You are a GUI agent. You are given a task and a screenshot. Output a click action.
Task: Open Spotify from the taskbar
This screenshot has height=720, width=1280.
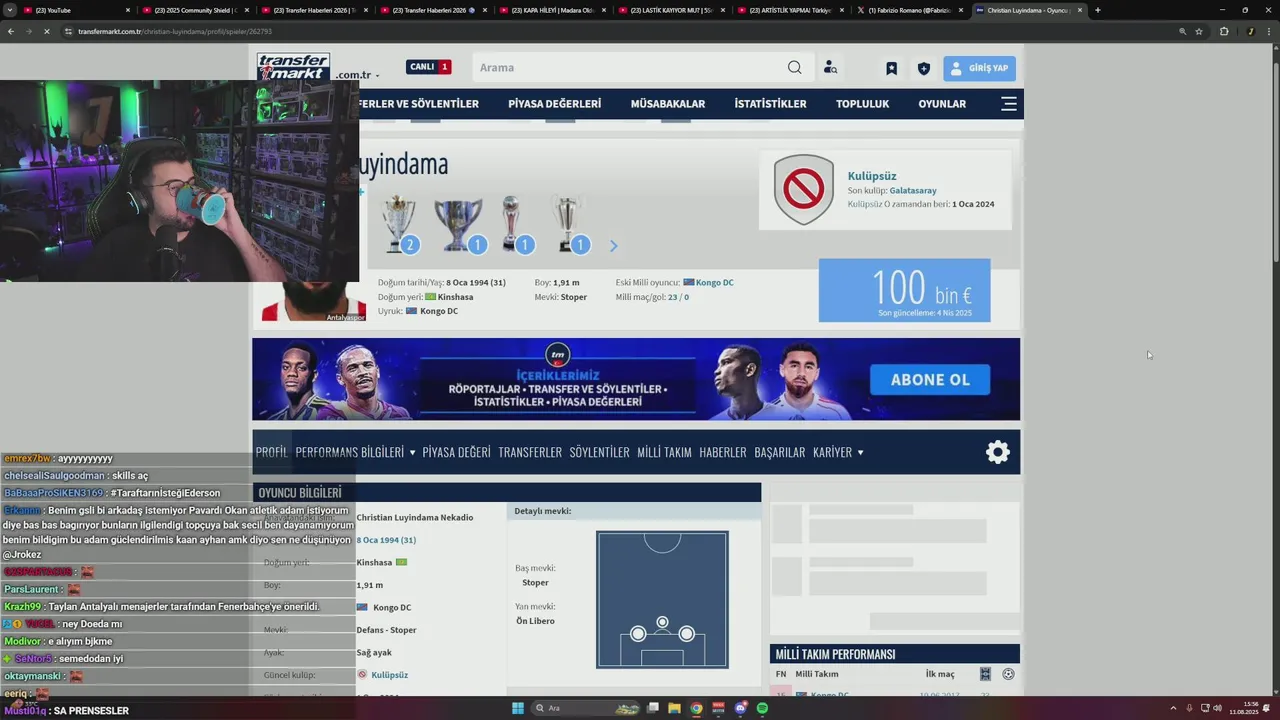[x=762, y=708]
